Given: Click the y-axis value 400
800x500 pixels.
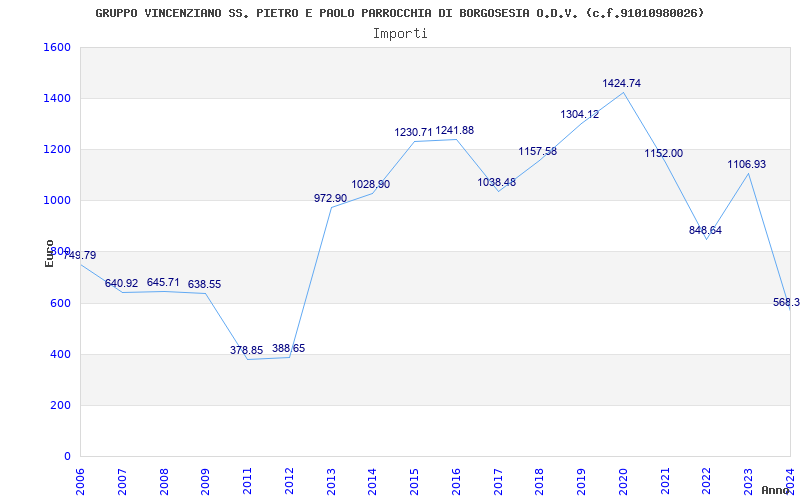Looking at the screenshot, I should point(60,354).
